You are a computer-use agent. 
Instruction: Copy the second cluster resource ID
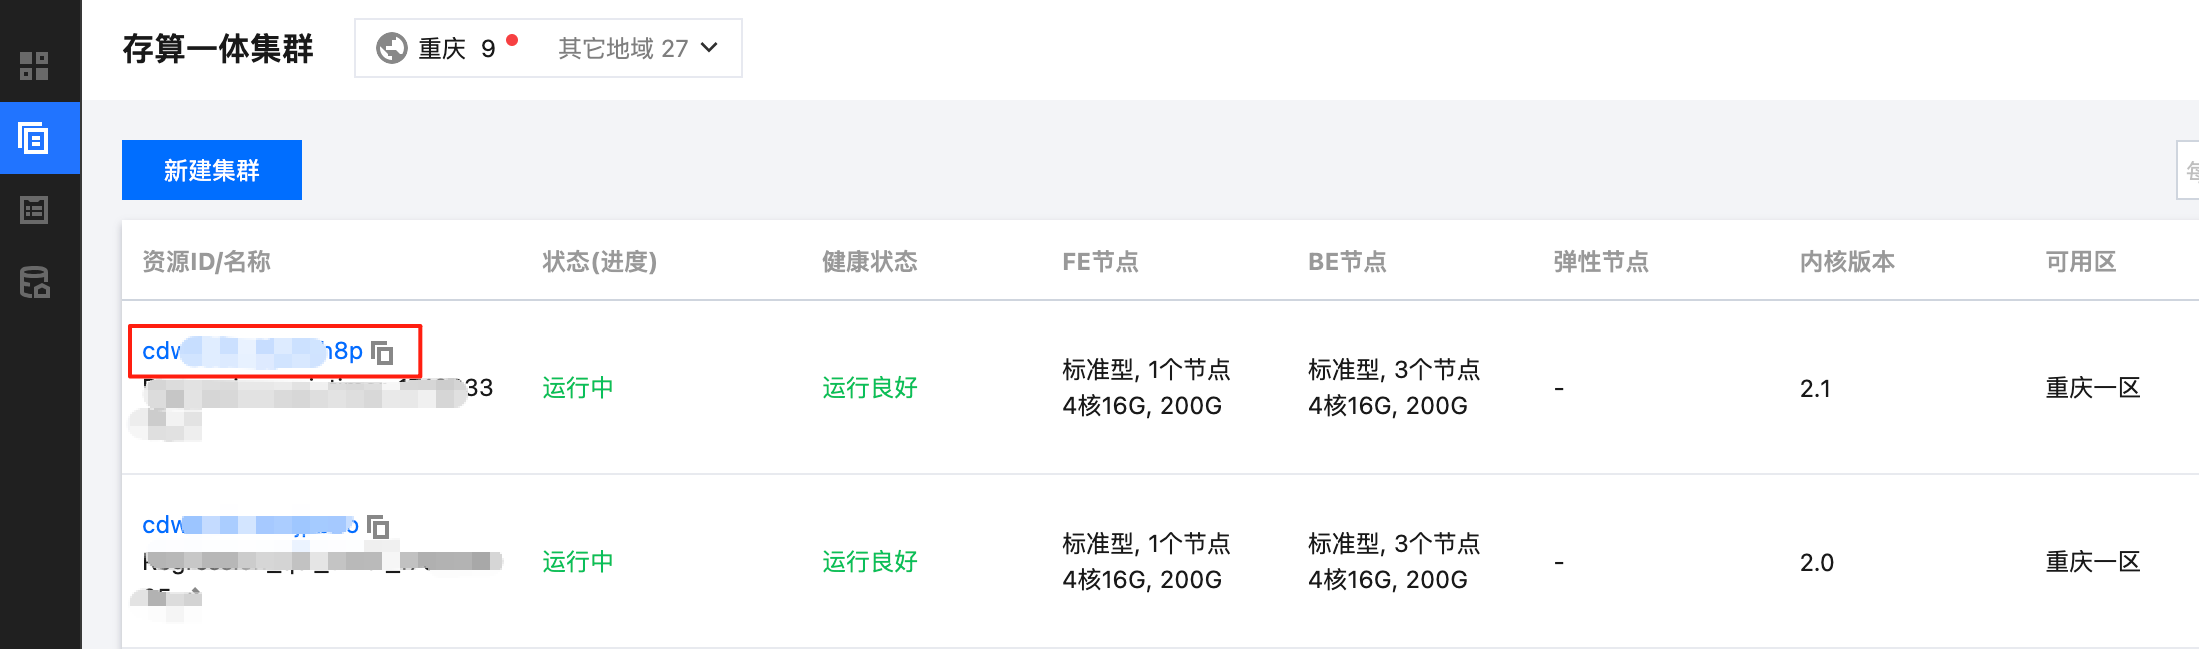point(378,526)
